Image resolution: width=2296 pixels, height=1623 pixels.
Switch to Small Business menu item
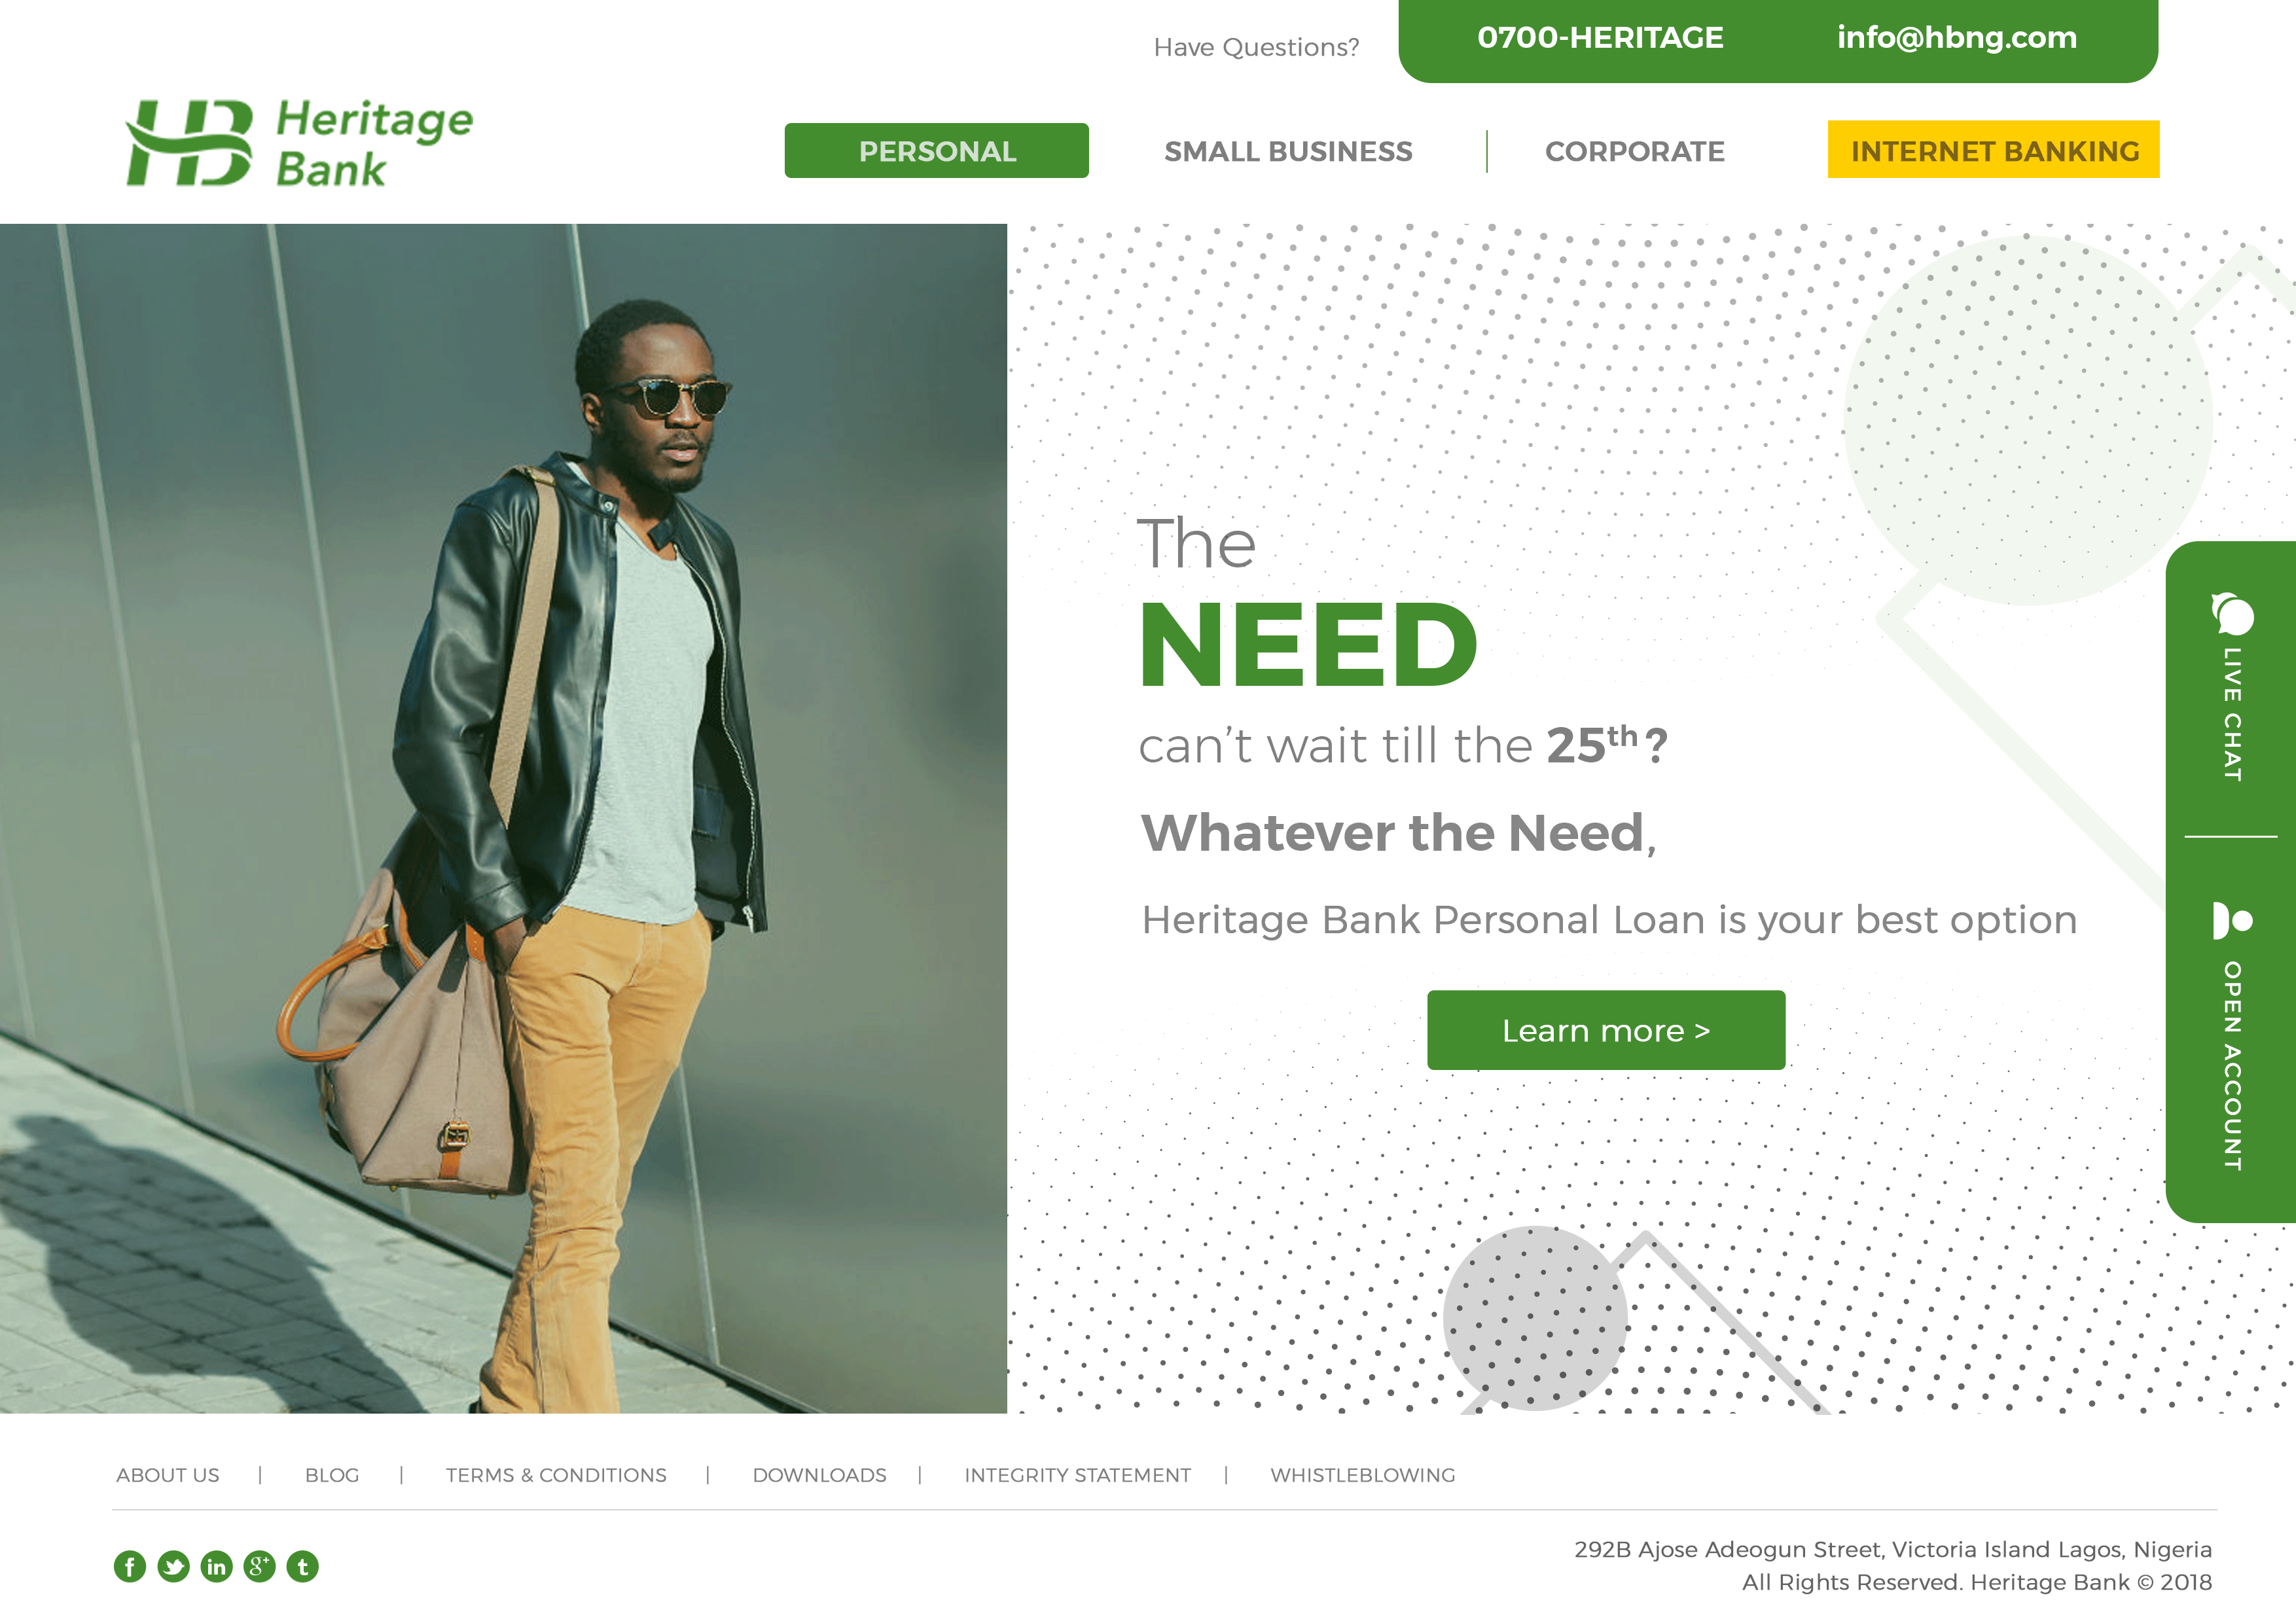pyautogui.click(x=1288, y=151)
